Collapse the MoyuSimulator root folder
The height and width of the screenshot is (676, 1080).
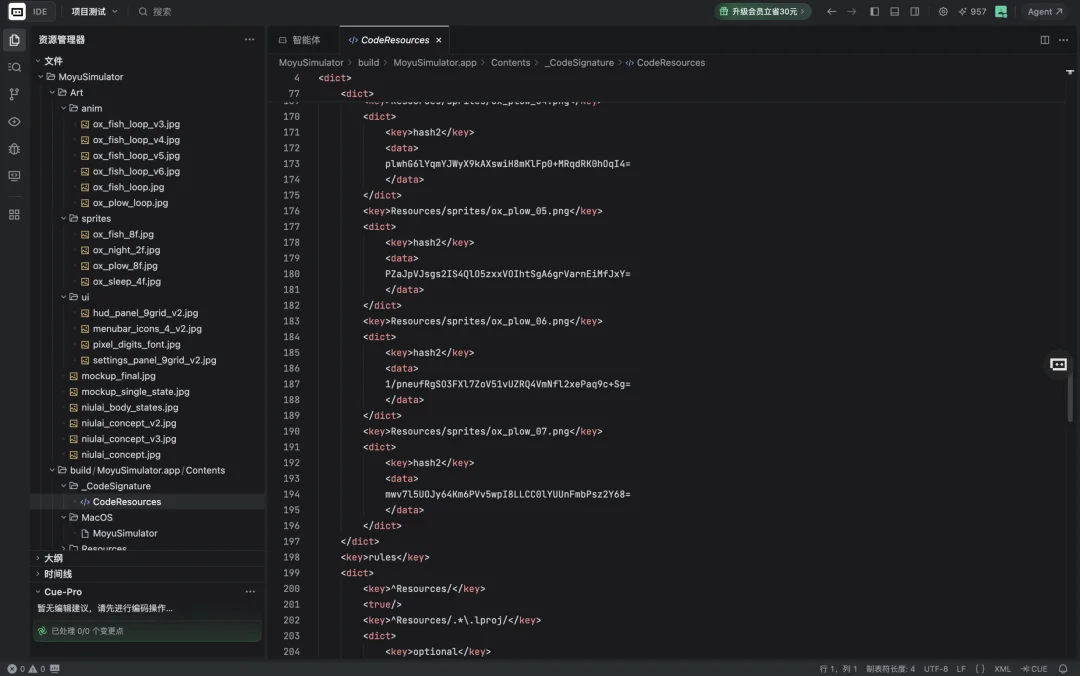pos(41,76)
